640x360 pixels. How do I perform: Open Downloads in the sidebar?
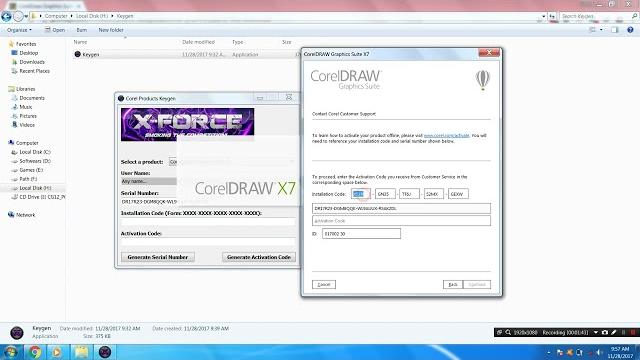click(x=32, y=62)
